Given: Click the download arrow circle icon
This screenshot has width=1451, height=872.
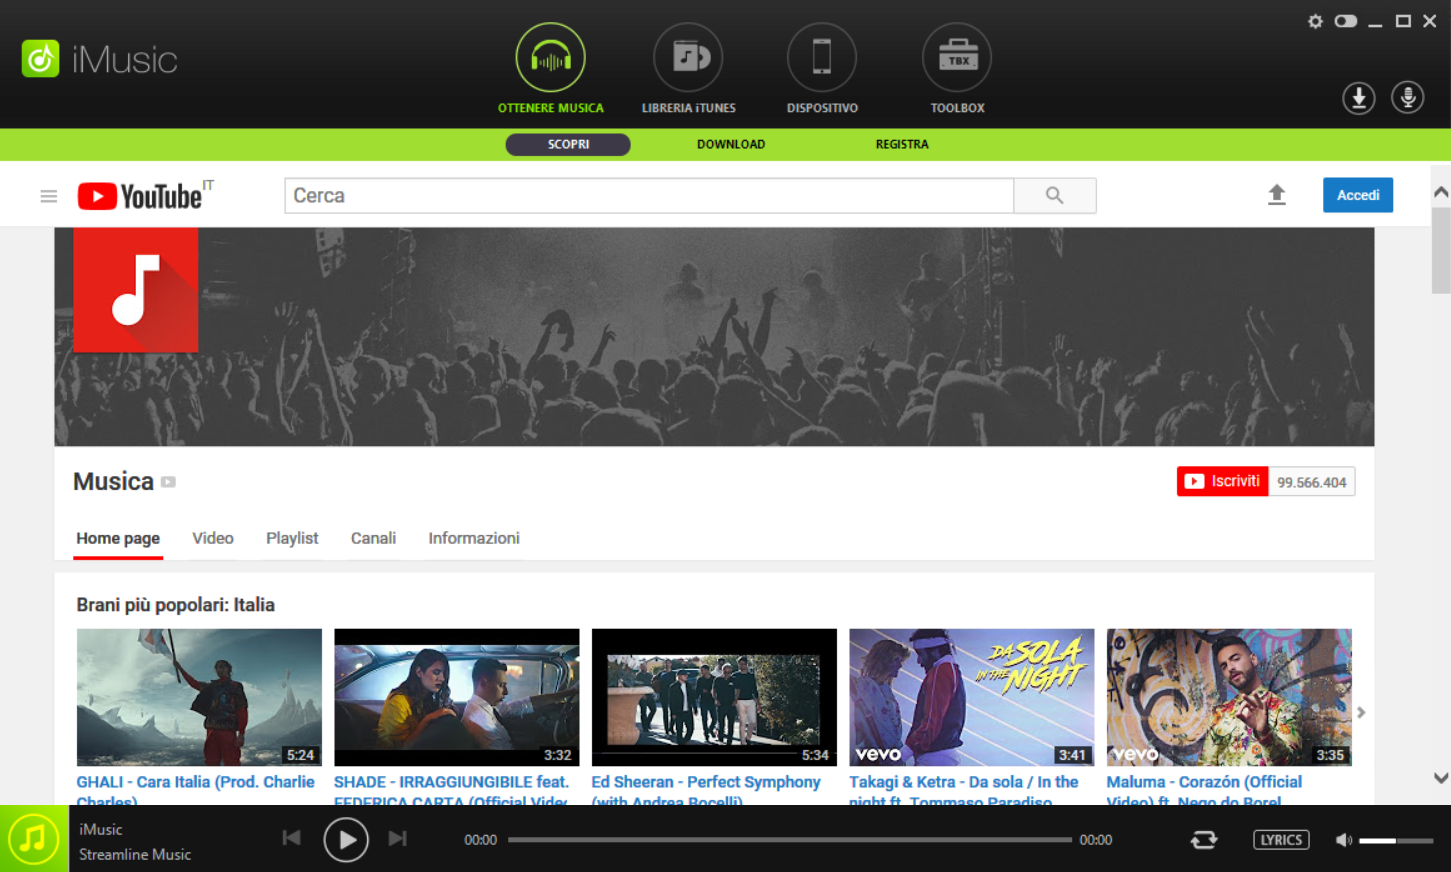Looking at the screenshot, I should coord(1358,98).
